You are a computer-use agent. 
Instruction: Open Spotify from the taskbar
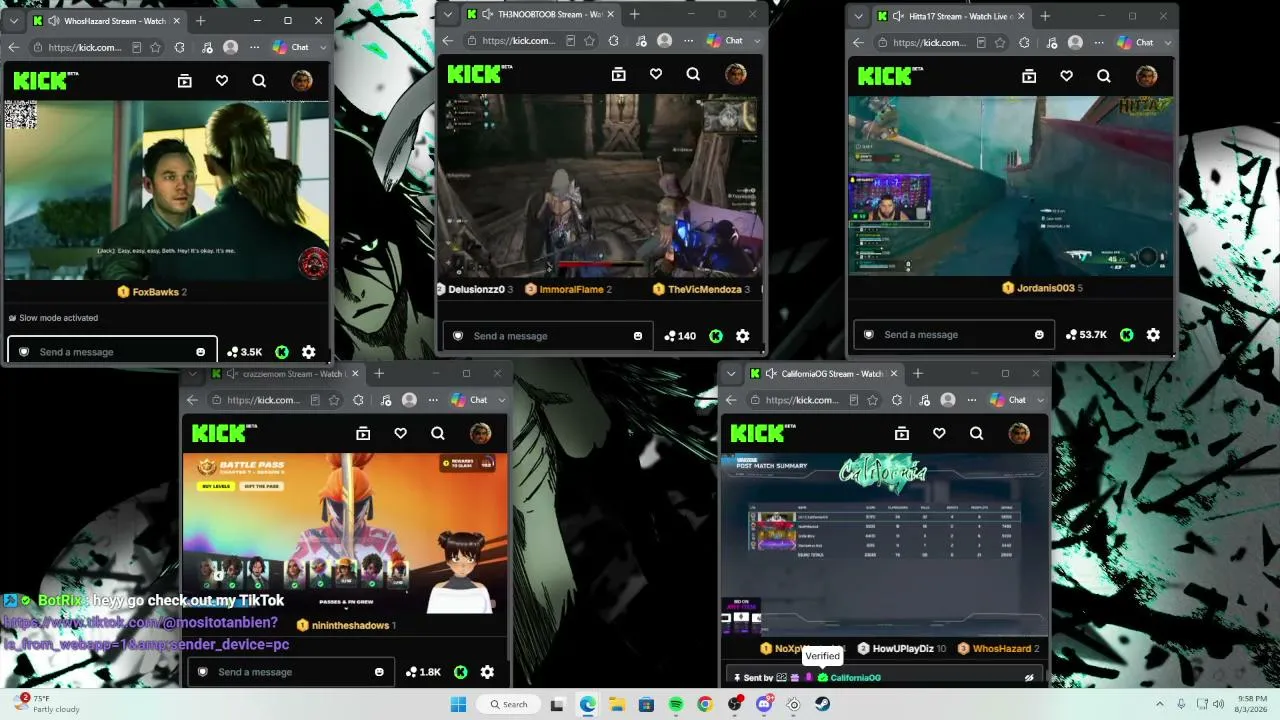(x=676, y=704)
